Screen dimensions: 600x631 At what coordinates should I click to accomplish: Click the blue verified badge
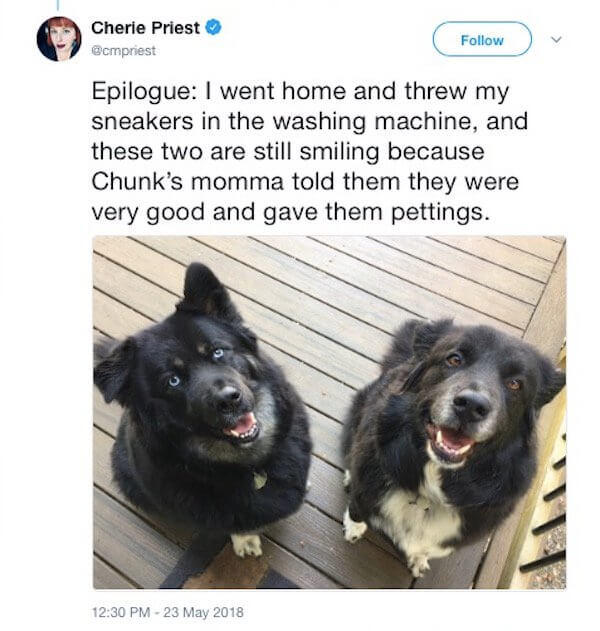[213, 28]
